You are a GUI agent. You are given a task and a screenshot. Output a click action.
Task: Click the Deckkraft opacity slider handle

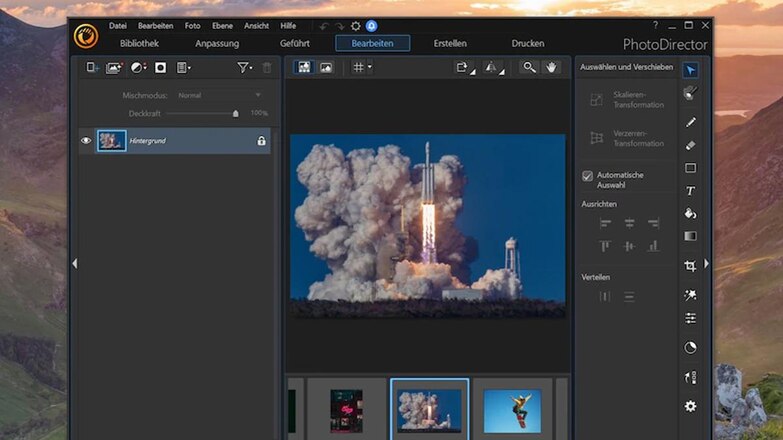point(236,114)
